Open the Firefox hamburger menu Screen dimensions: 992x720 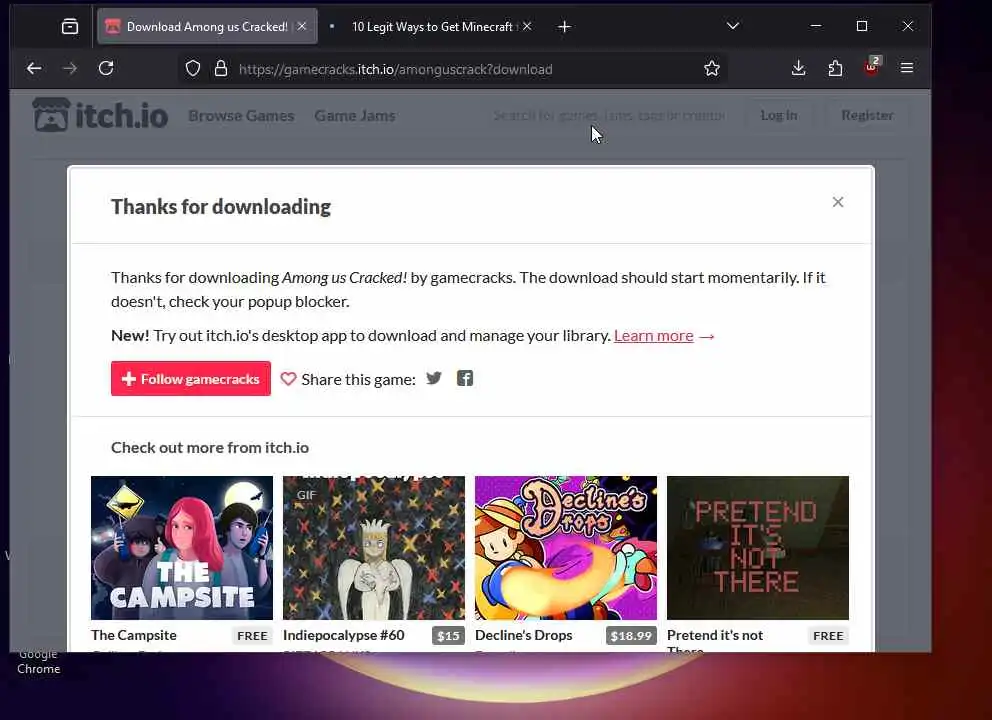coord(907,68)
